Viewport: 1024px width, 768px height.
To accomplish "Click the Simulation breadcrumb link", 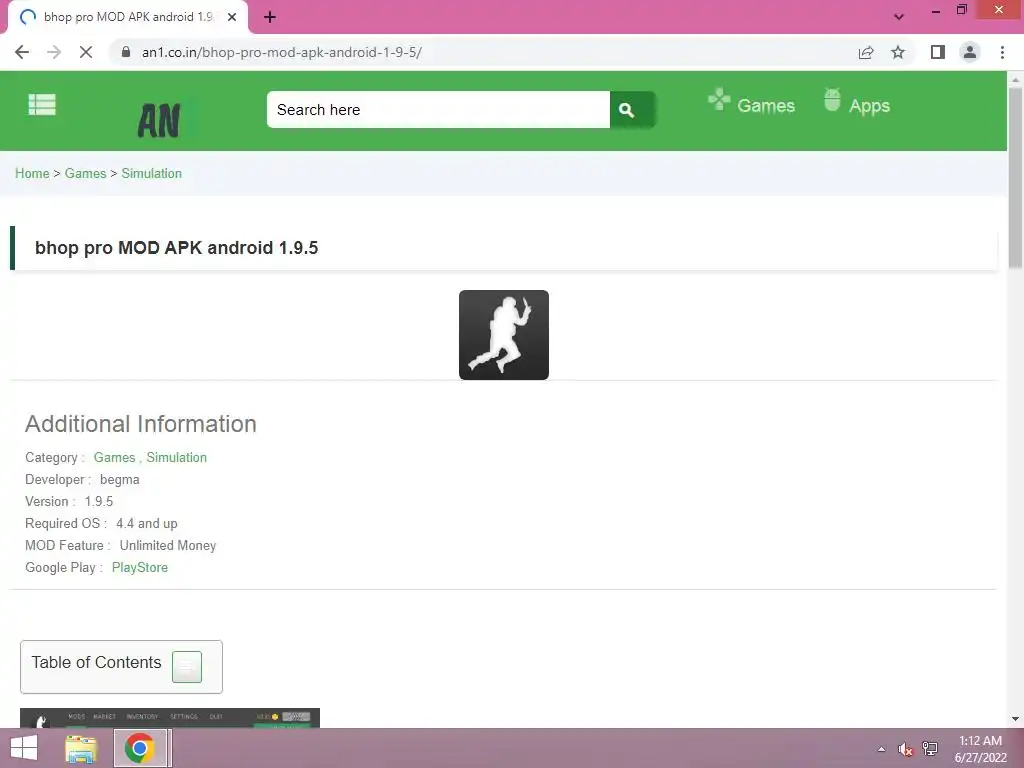I will click(x=152, y=173).
